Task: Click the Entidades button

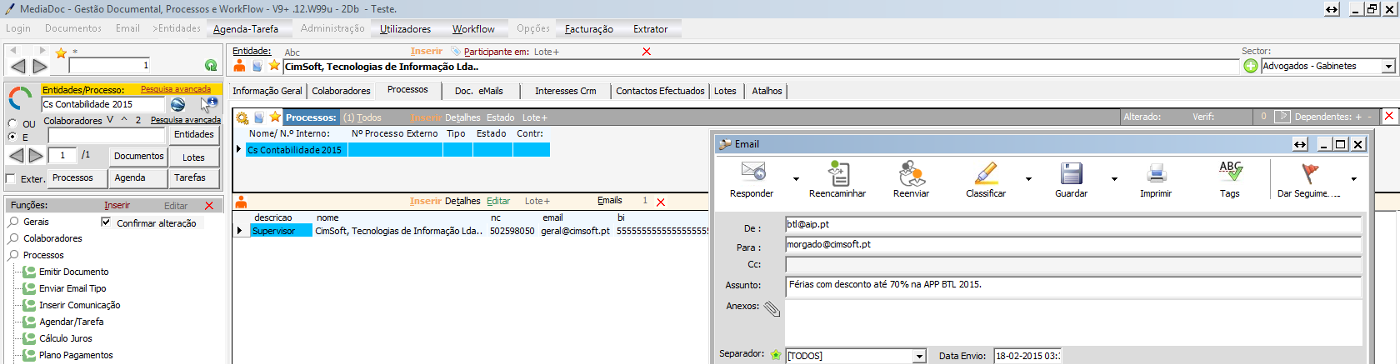Action: click(x=194, y=134)
